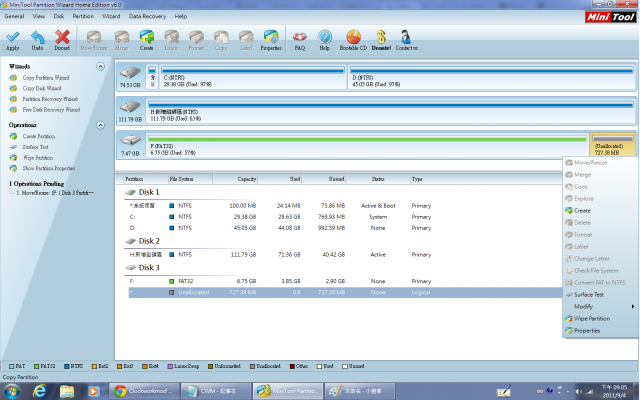The width and height of the screenshot is (640, 400).
Task: Launch Copy Disk Wizard link
Action: [x=42, y=88]
